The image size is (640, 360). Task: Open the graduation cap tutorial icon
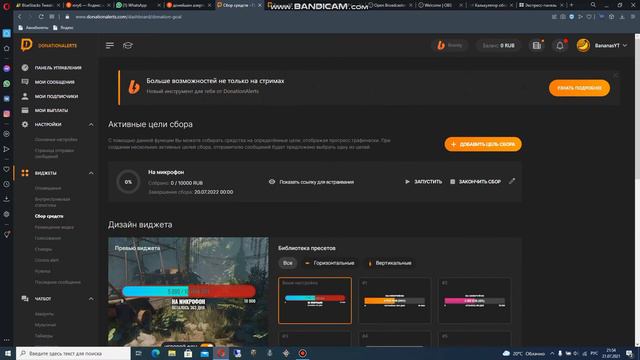[128, 45]
